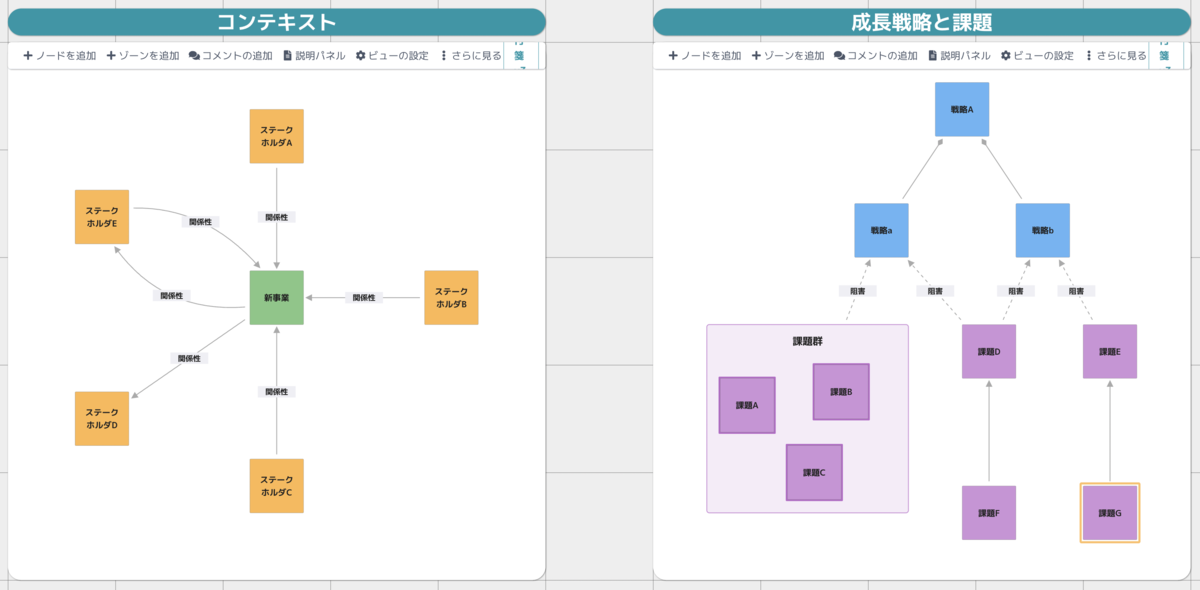Add a comment in the コンテキスト panel

tap(231, 56)
